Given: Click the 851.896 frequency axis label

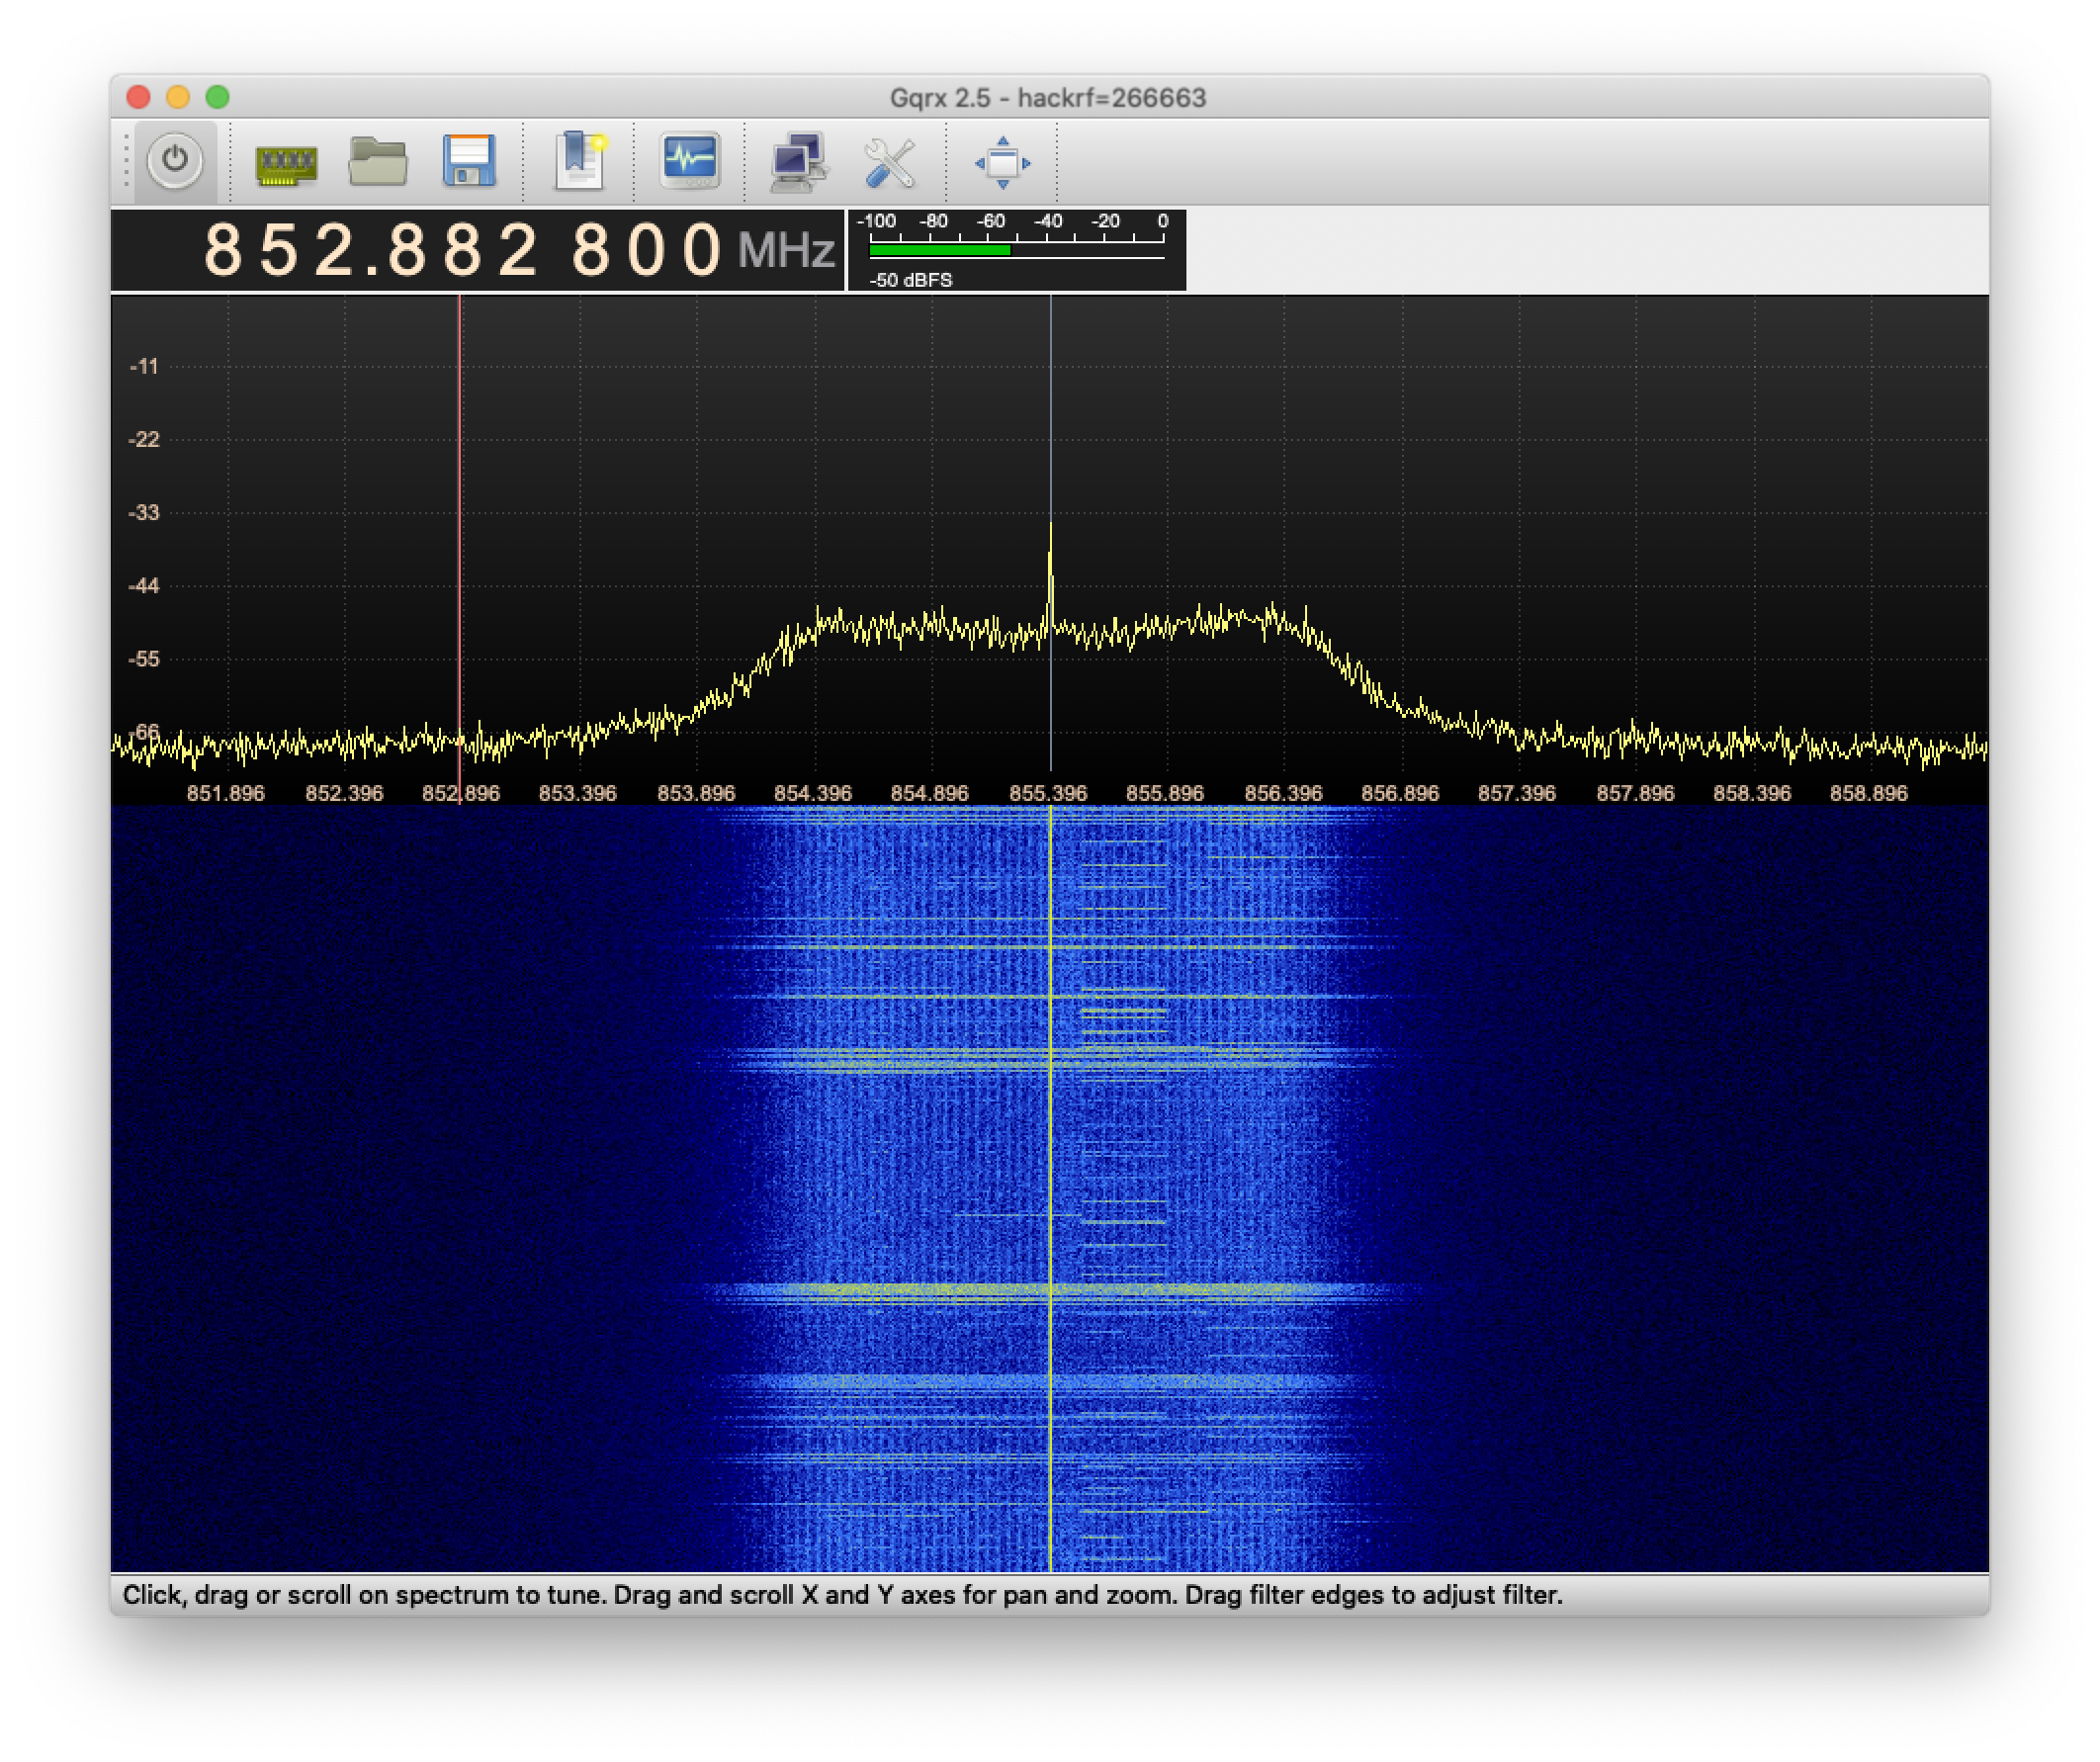Looking at the screenshot, I should pyautogui.click(x=224, y=793).
